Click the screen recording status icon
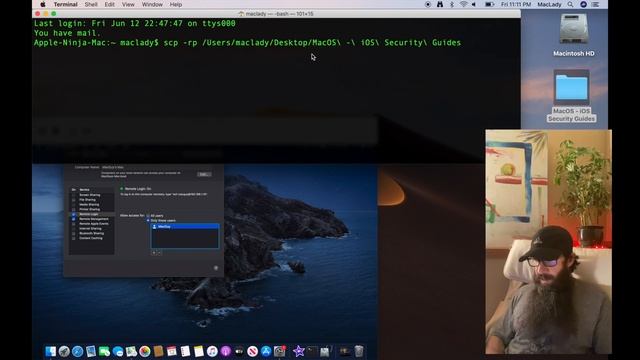 428,4
